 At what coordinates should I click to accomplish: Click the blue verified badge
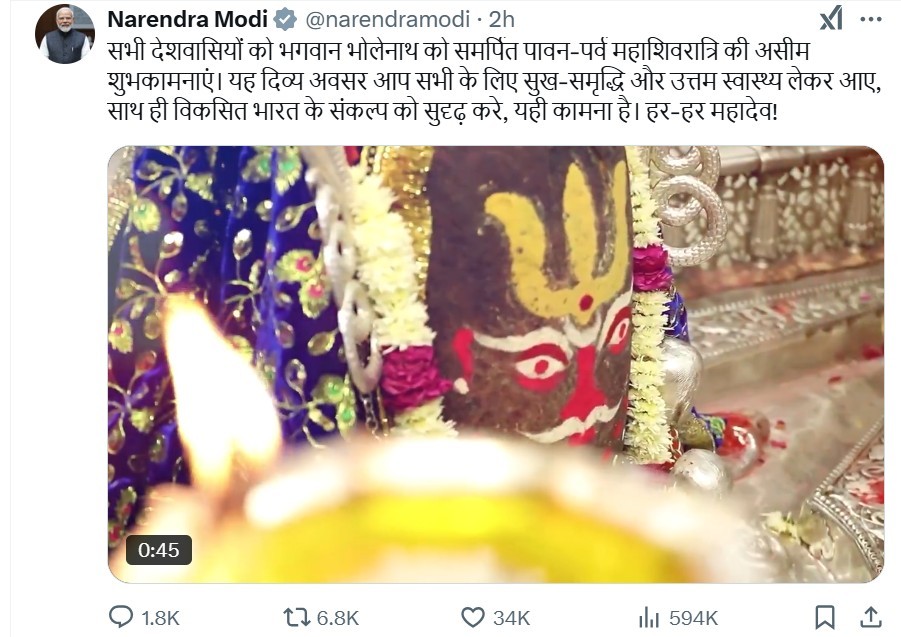pos(286,19)
